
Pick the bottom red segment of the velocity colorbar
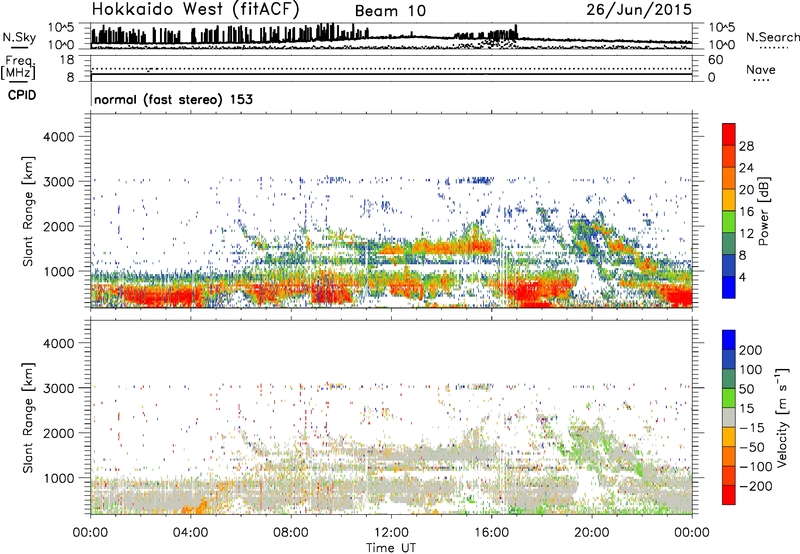pos(729,495)
